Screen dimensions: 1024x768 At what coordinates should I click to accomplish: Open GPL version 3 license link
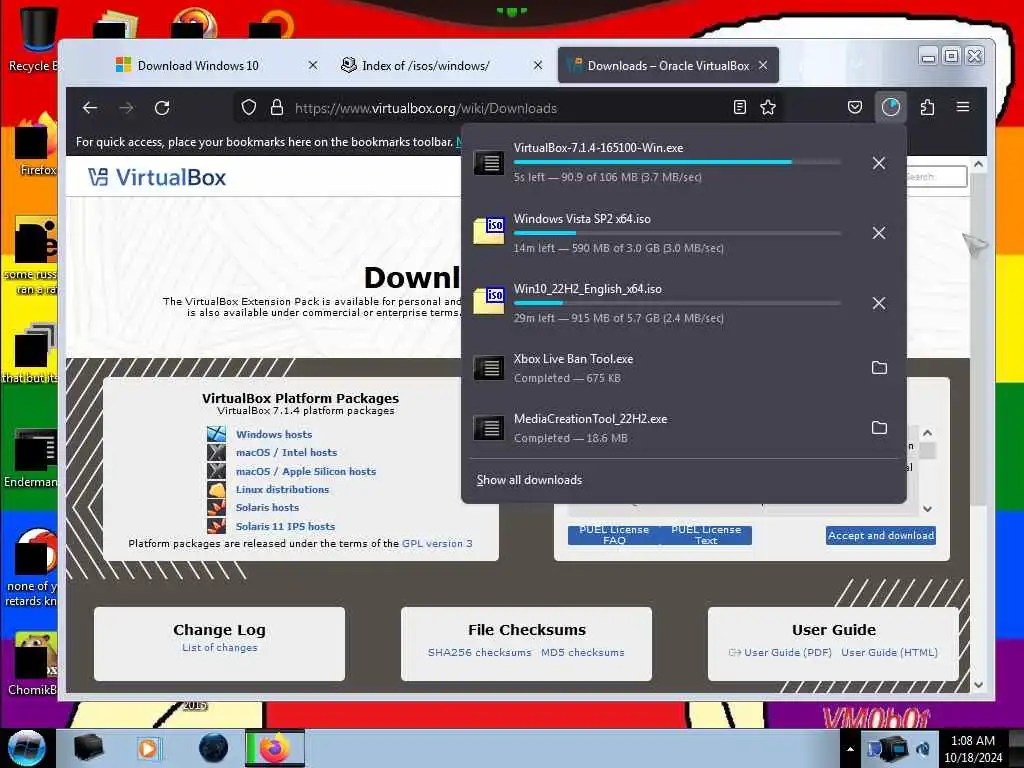437,543
